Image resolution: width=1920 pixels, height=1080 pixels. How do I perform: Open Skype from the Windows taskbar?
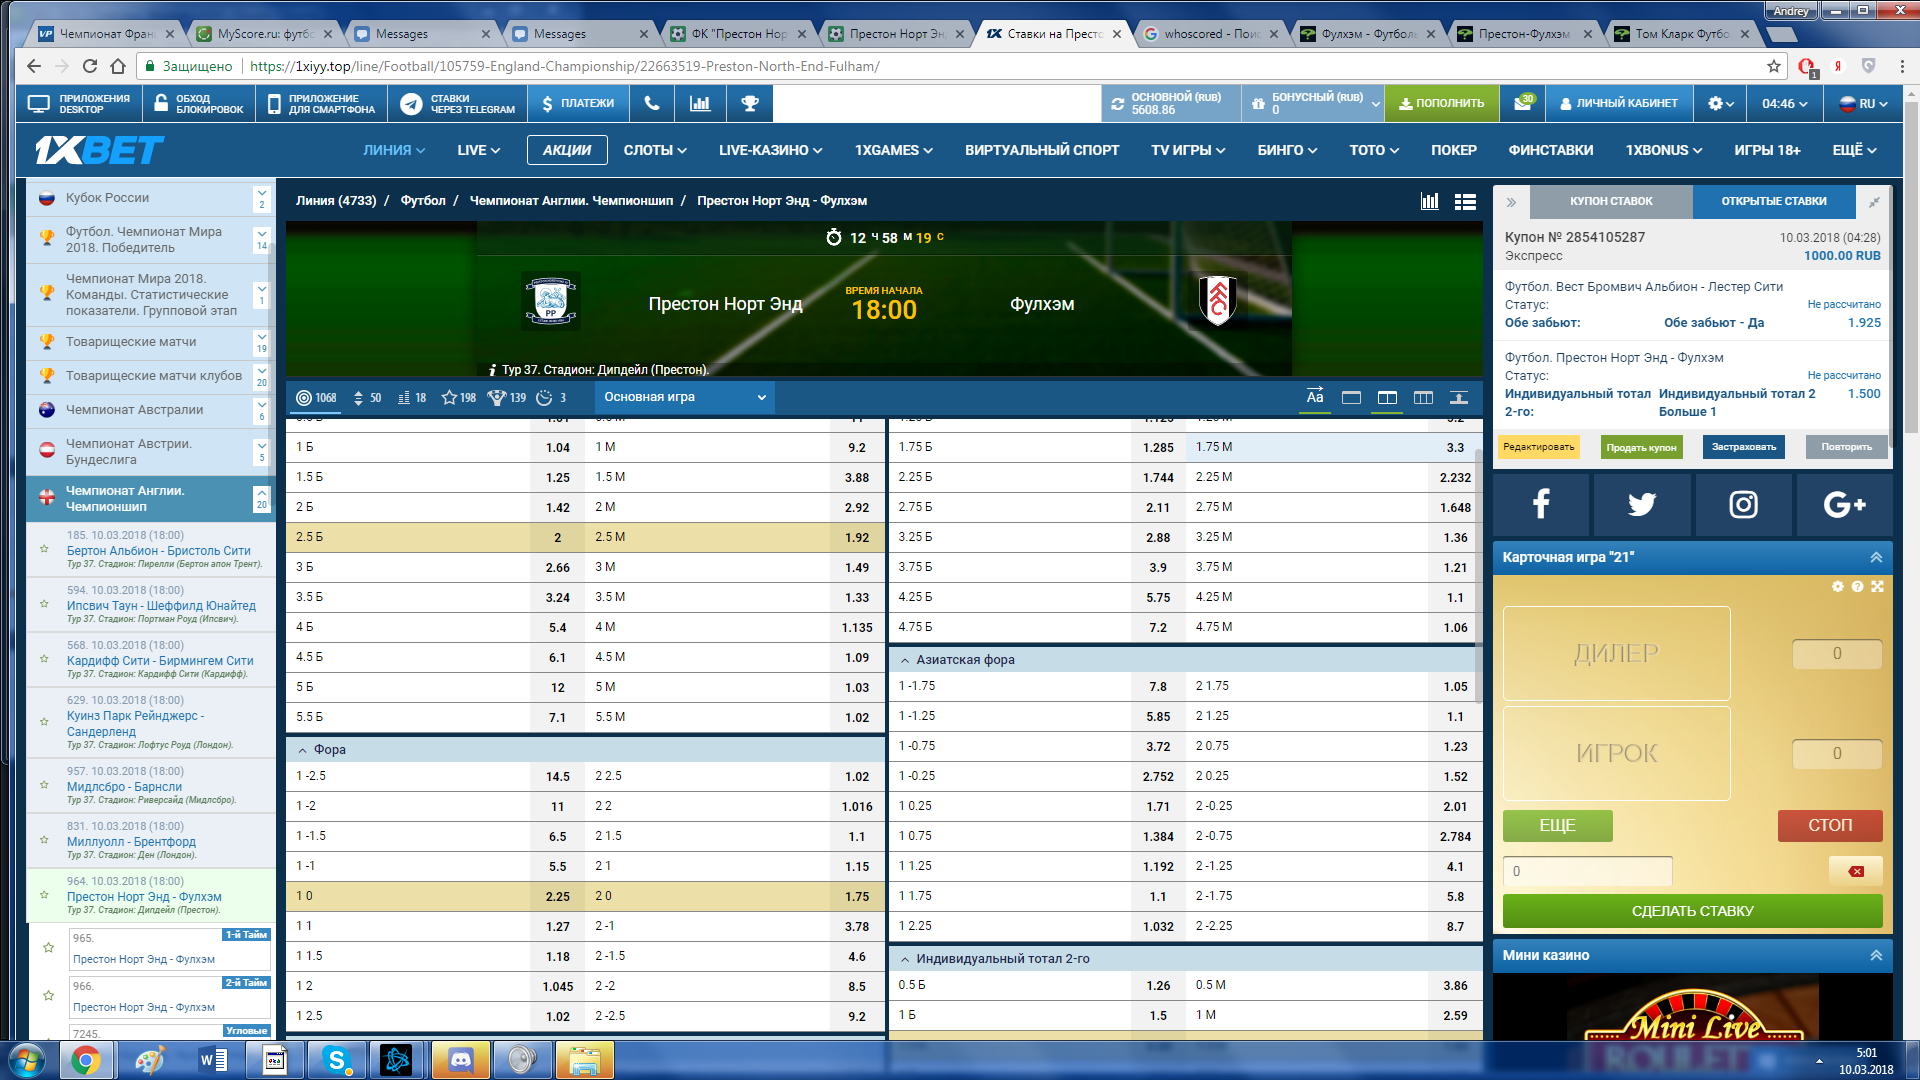point(337,1060)
